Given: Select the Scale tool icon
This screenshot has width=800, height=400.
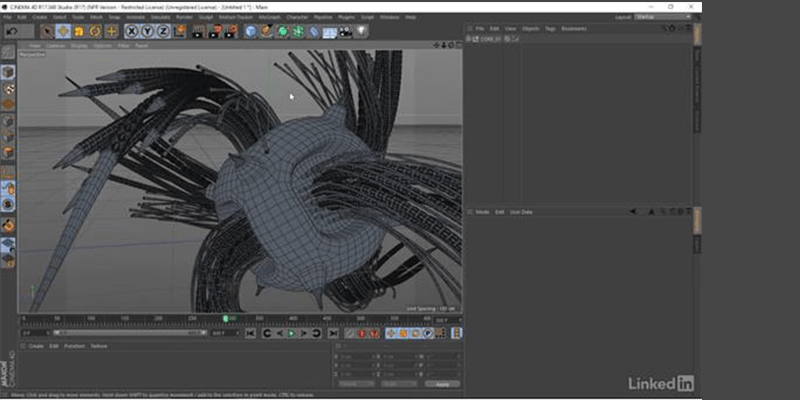Looking at the screenshot, I should [80, 31].
